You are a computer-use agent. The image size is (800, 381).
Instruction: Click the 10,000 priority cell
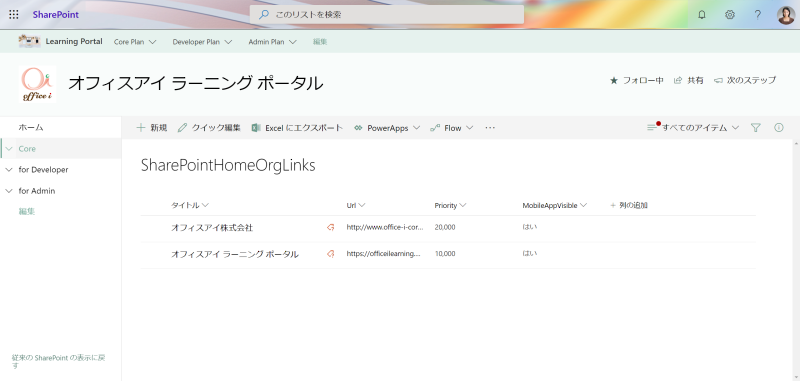click(445, 253)
